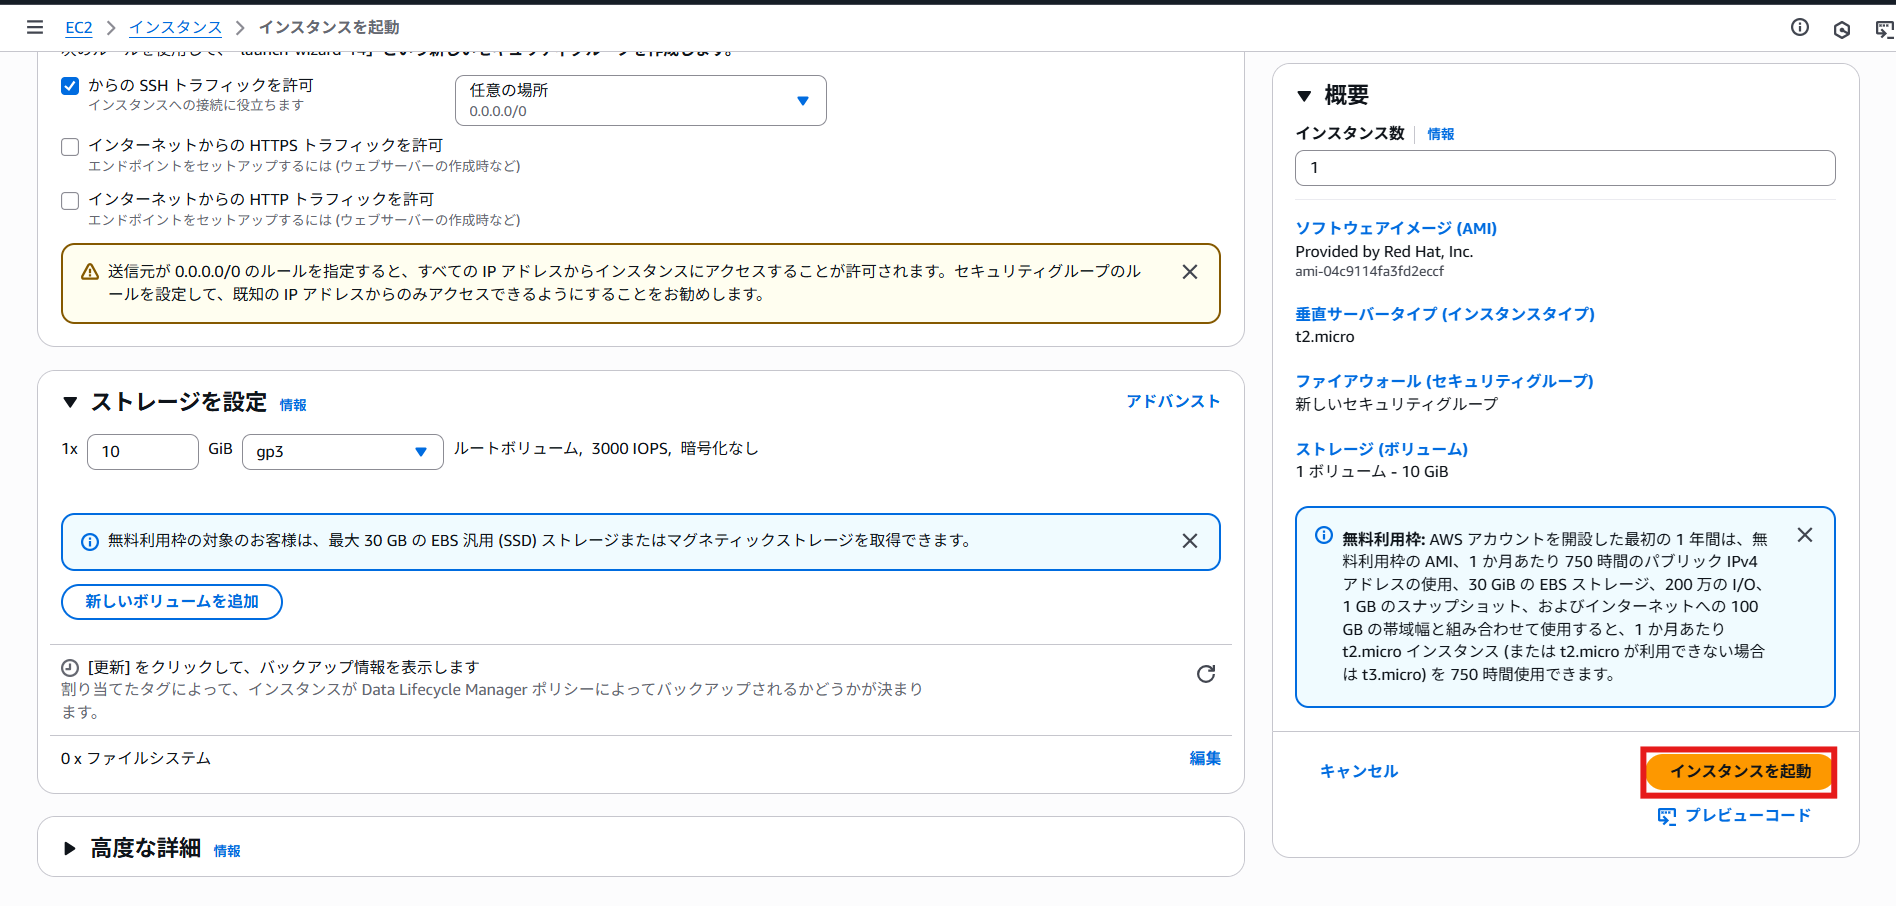
Task: Focus the volume size field showing 10
Action: point(143,452)
